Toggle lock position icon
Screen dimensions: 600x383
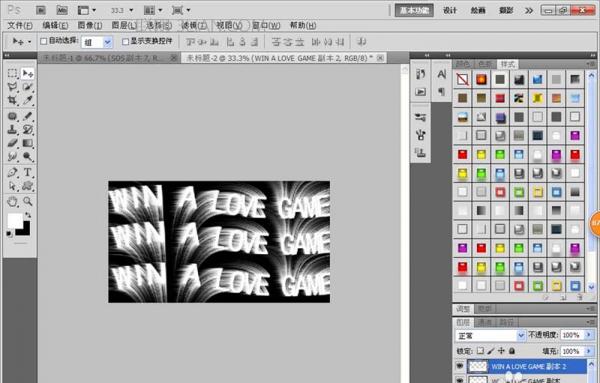pos(501,351)
